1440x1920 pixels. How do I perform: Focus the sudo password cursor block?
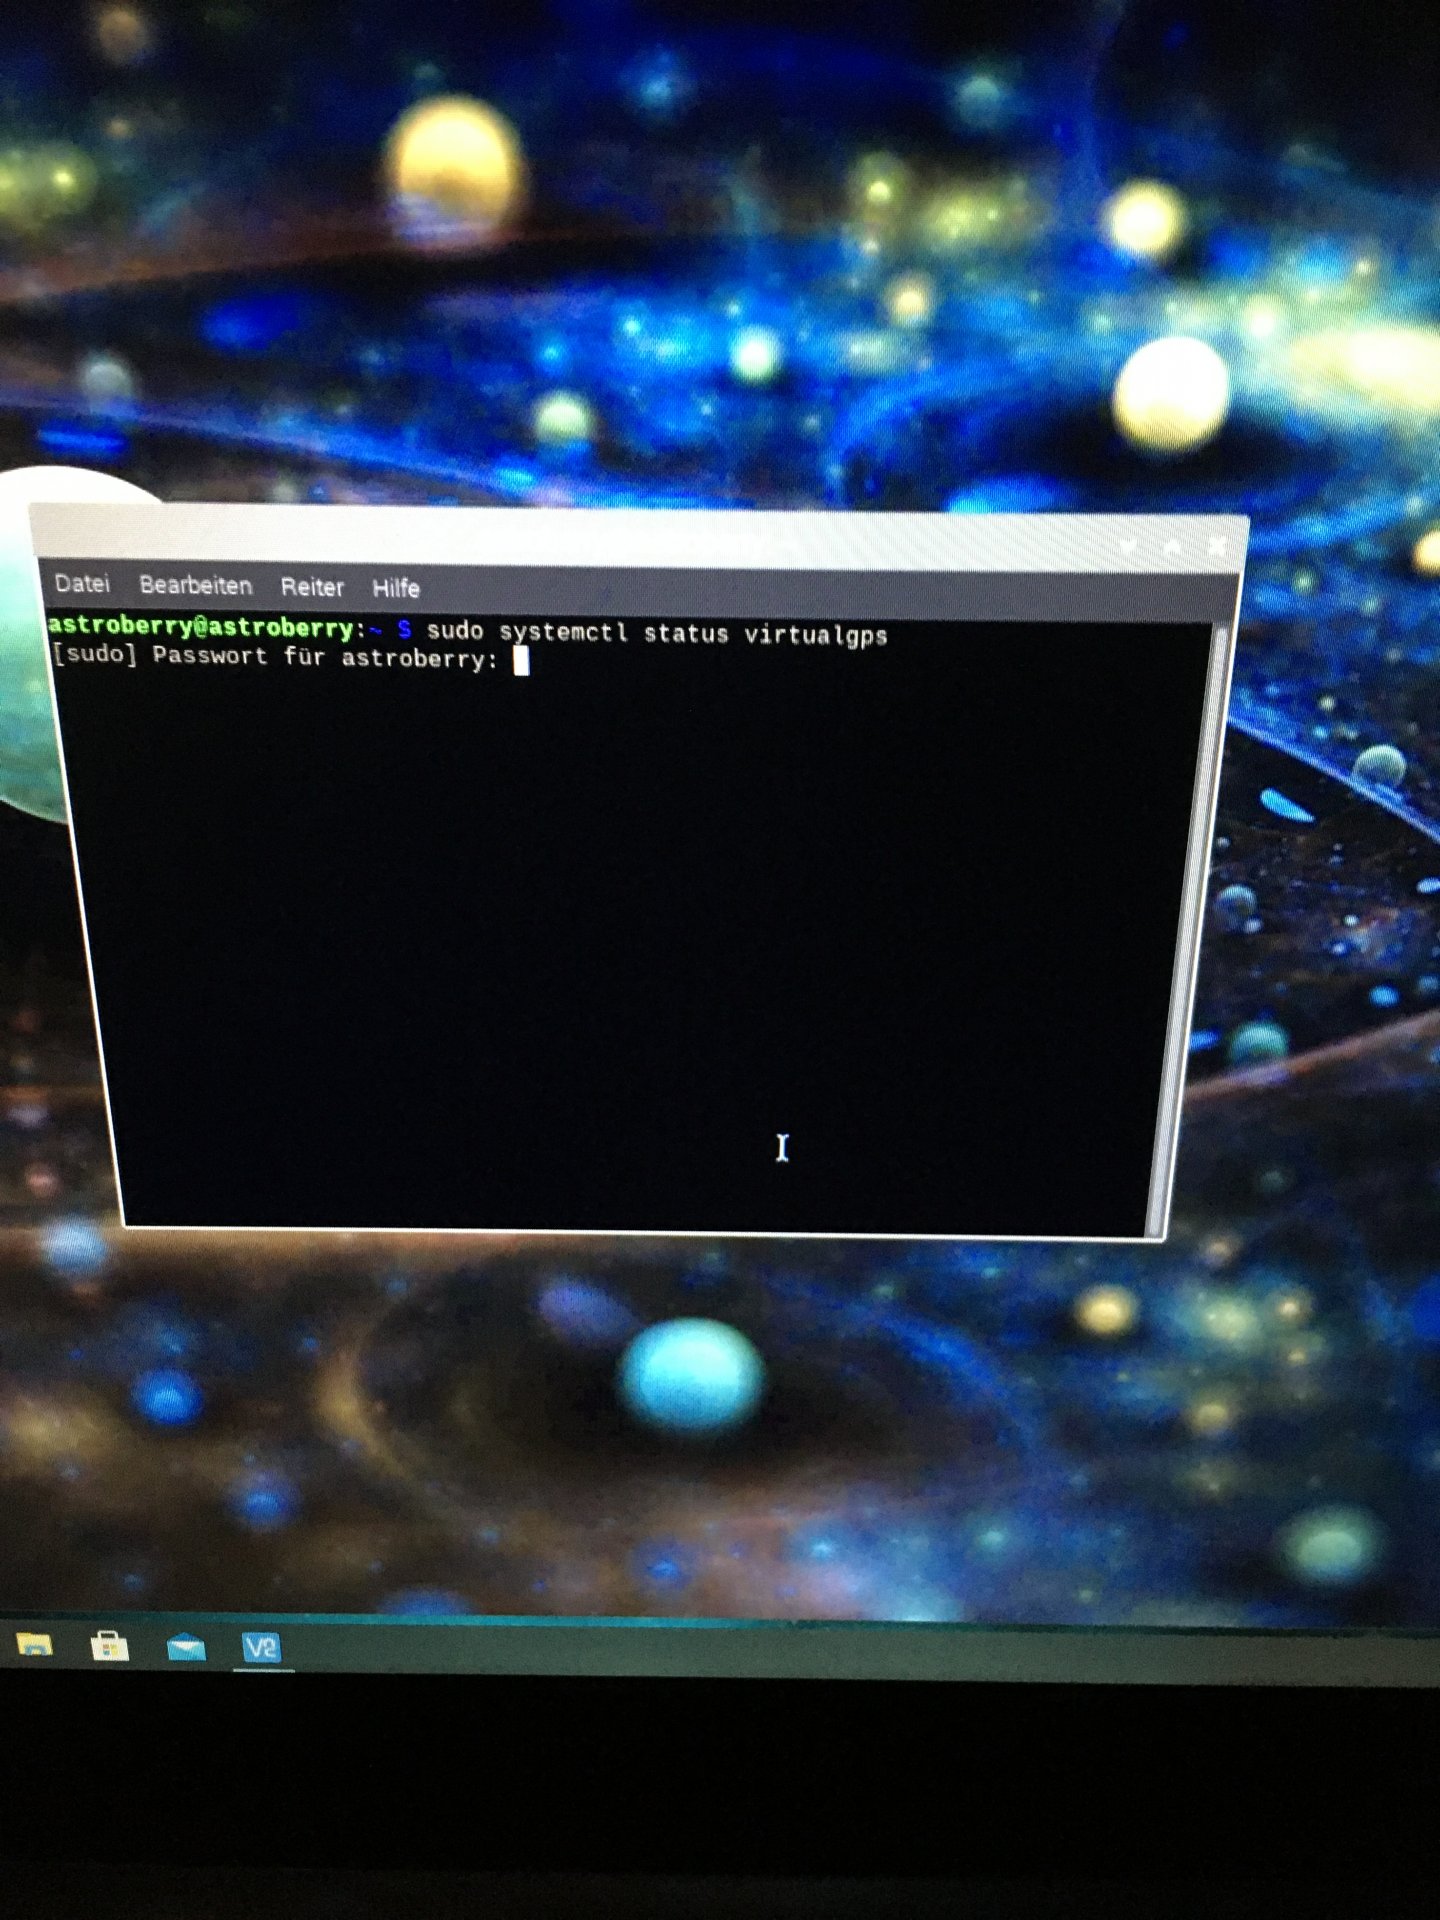(521, 660)
